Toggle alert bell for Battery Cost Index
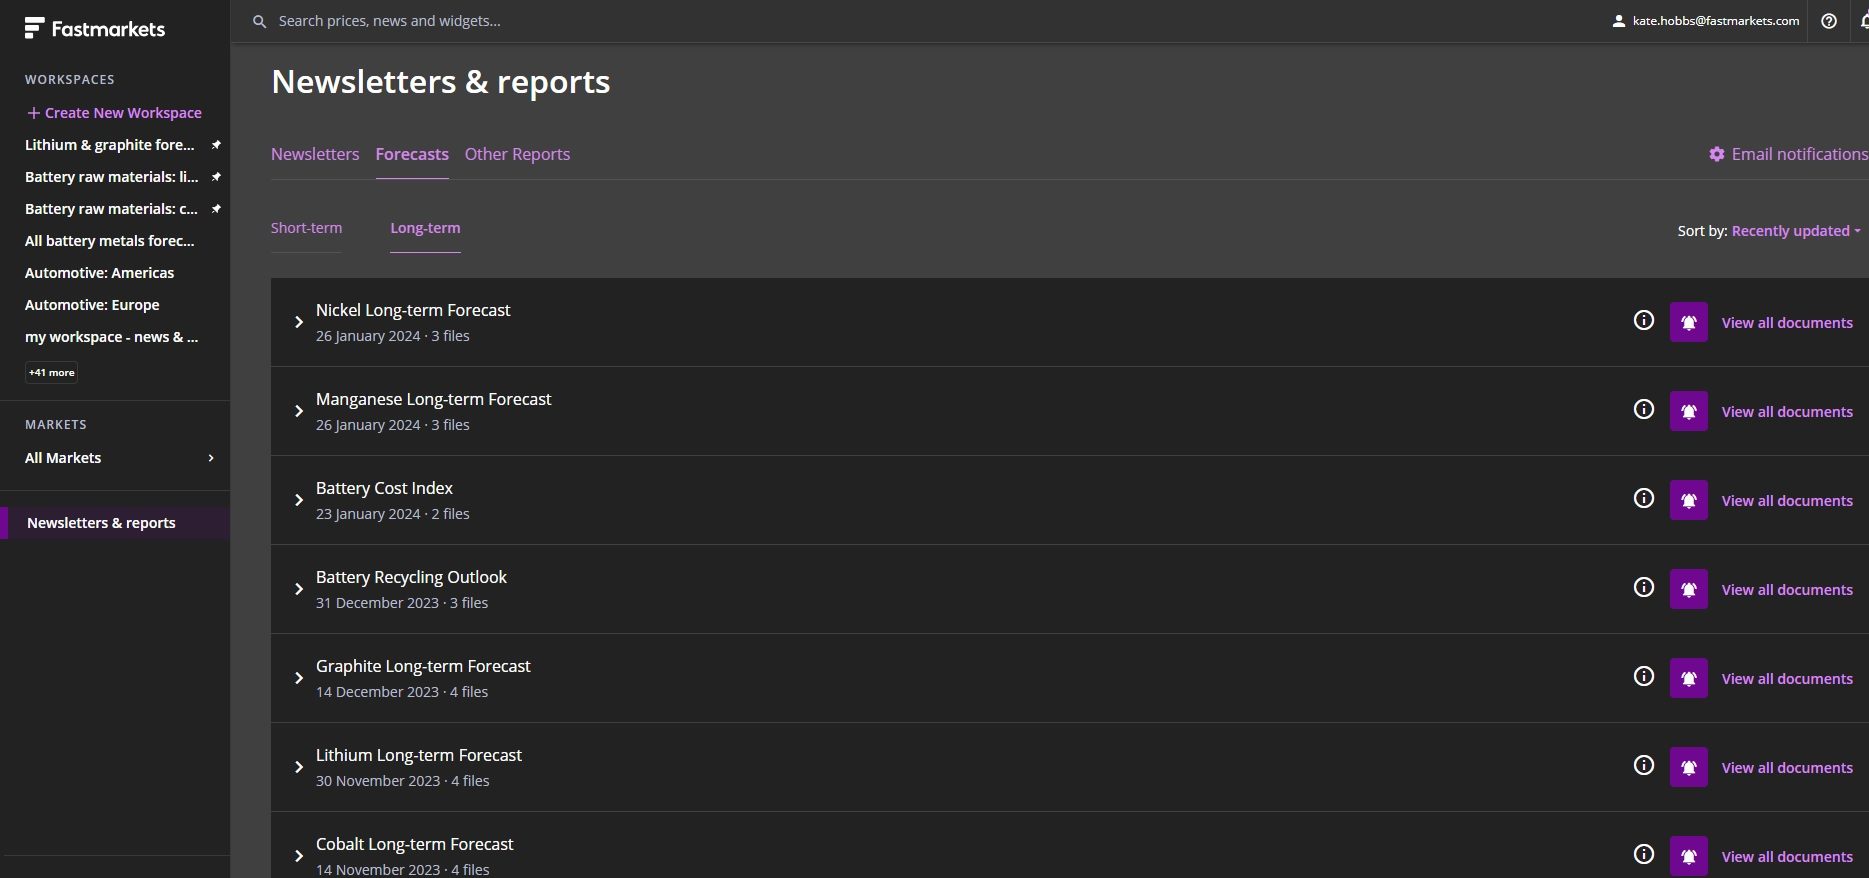 (x=1689, y=501)
